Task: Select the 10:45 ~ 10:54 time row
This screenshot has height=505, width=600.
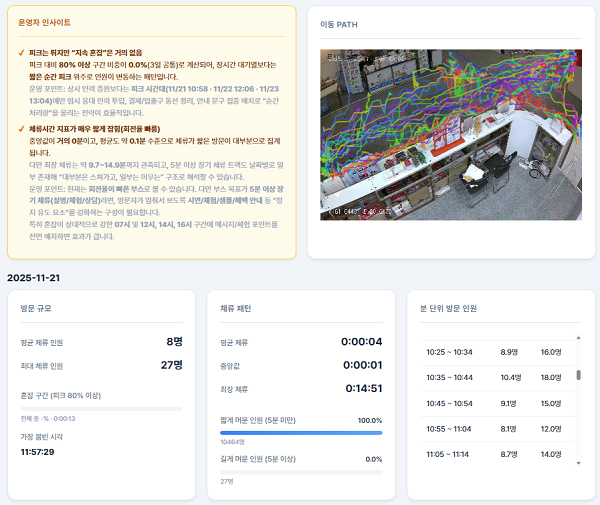Action: tap(497, 403)
